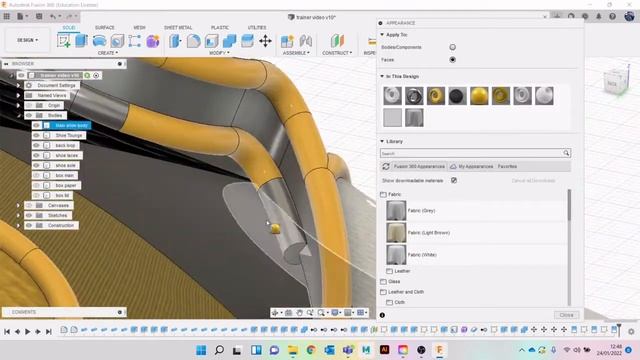Select the Press Pull tool
The height and width of the screenshot is (360, 640).
(175, 41)
